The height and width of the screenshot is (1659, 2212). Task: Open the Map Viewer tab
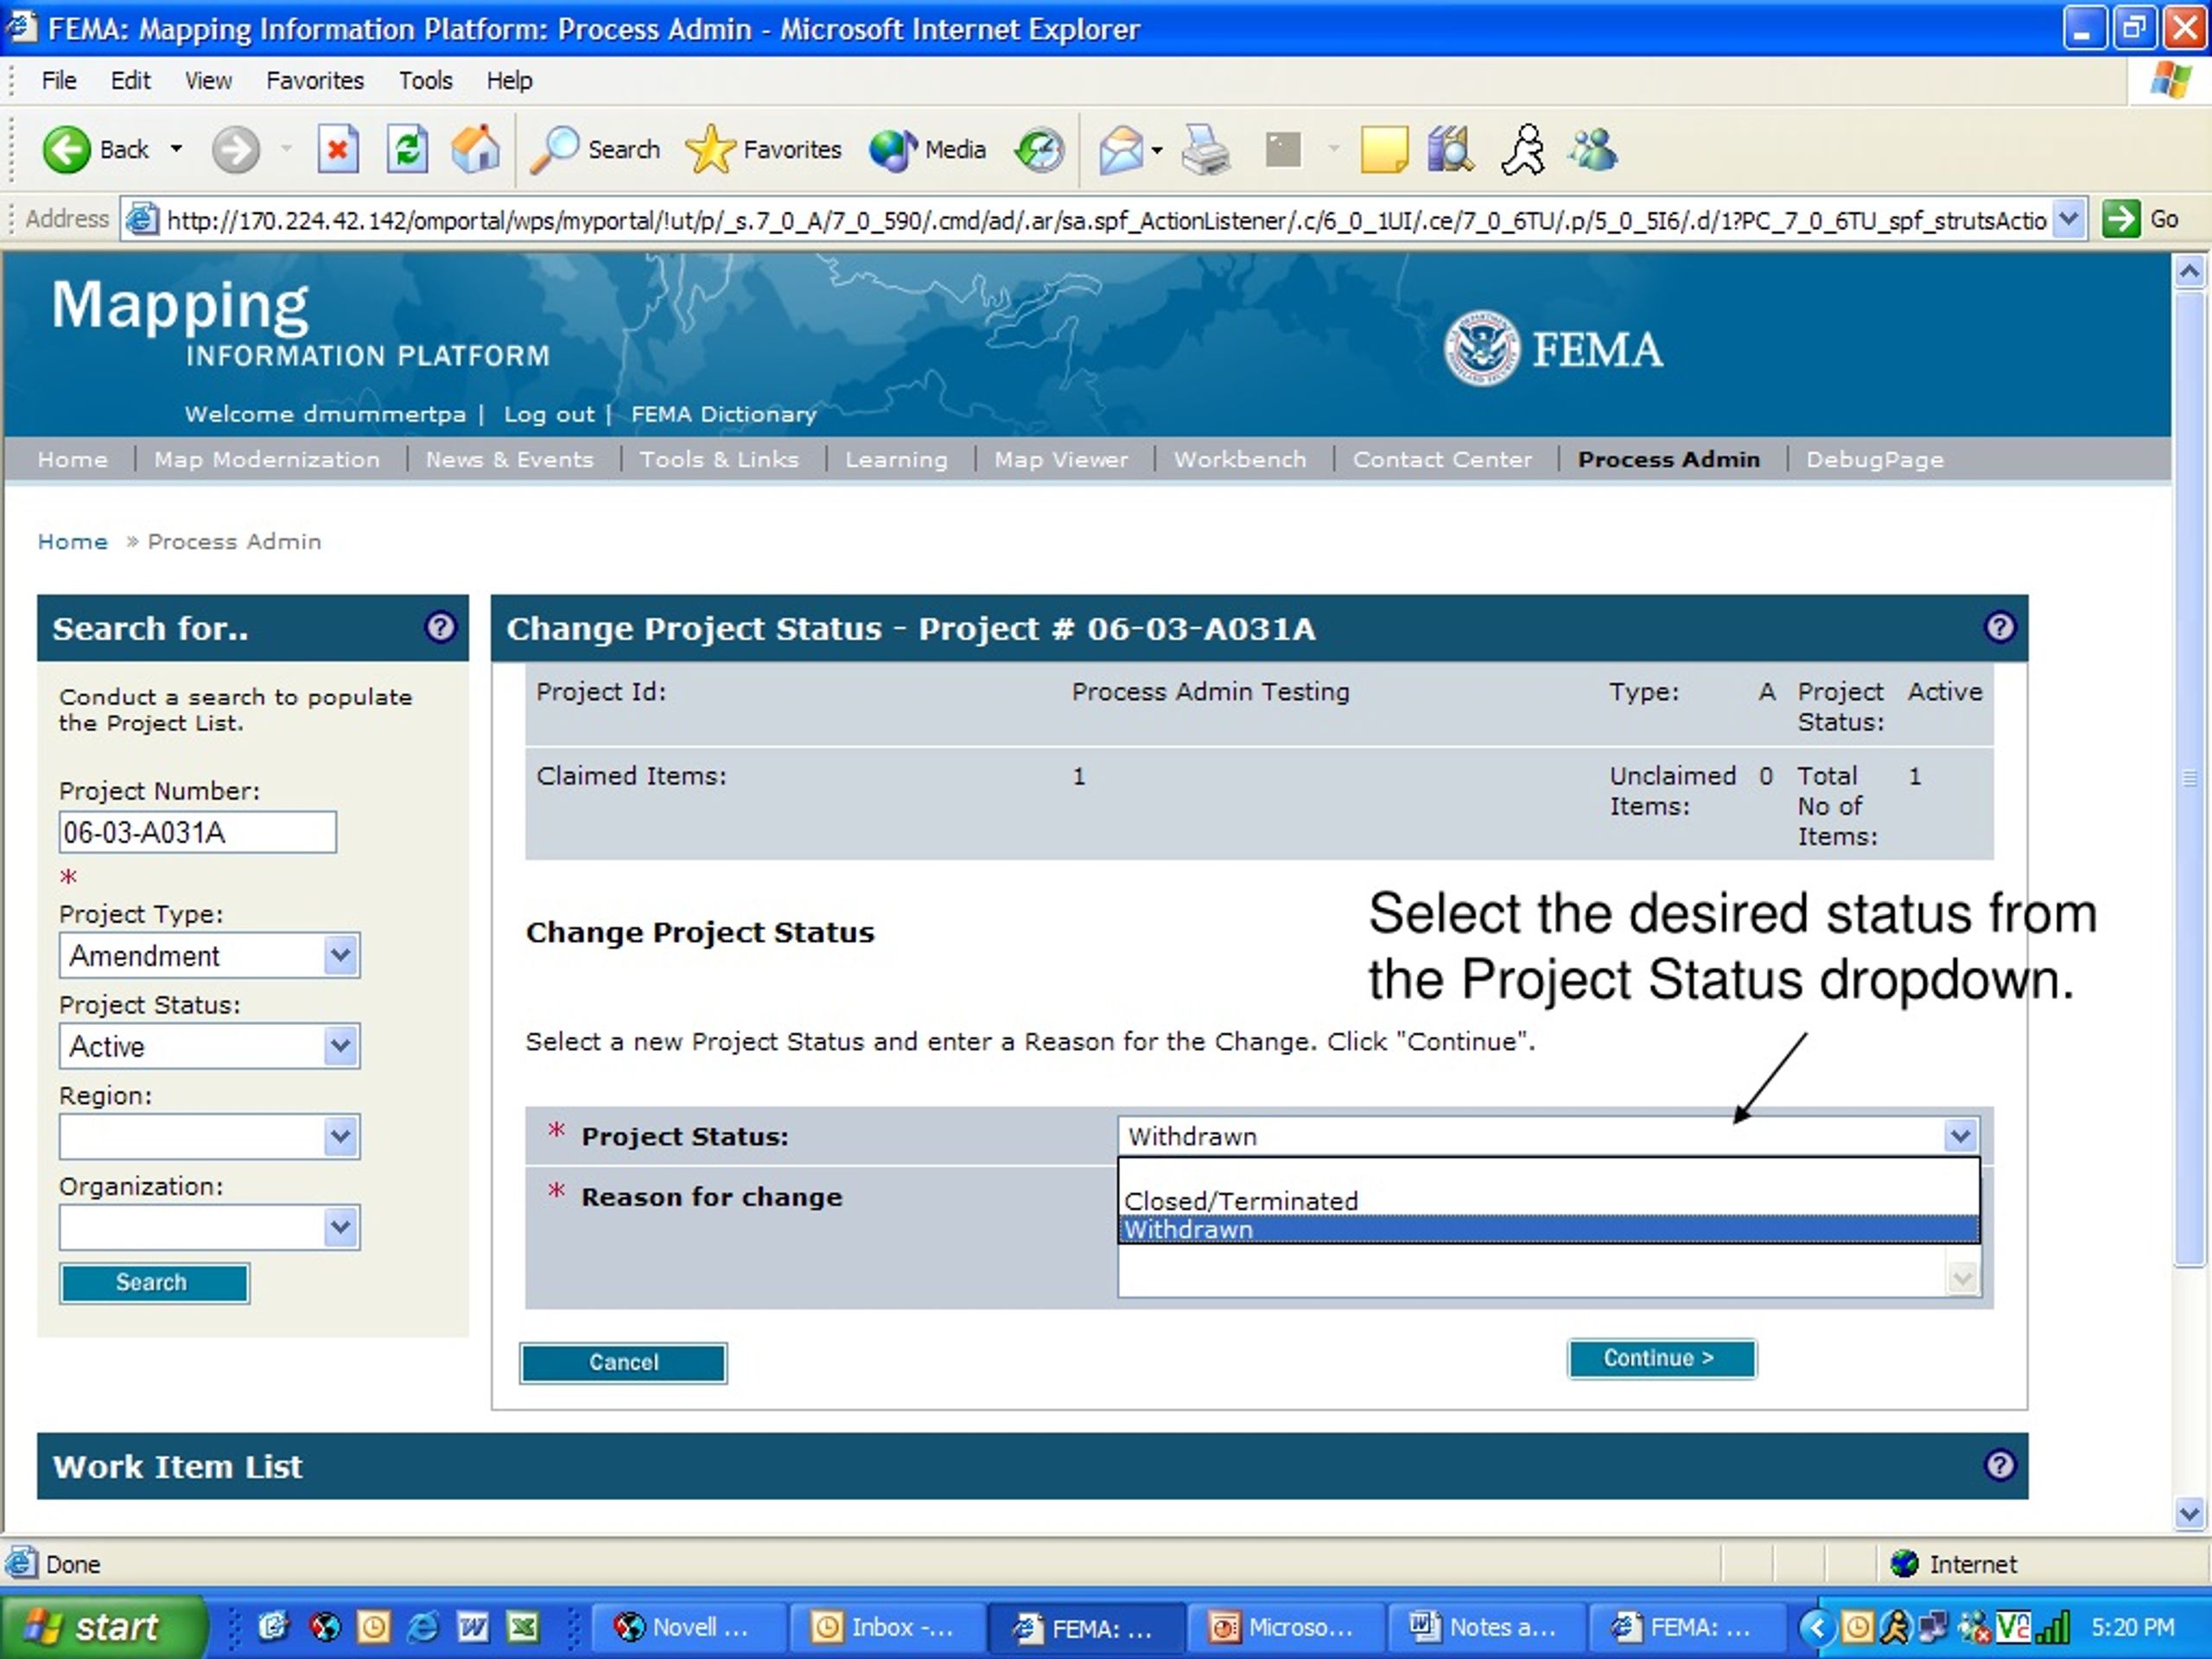(1061, 459)
